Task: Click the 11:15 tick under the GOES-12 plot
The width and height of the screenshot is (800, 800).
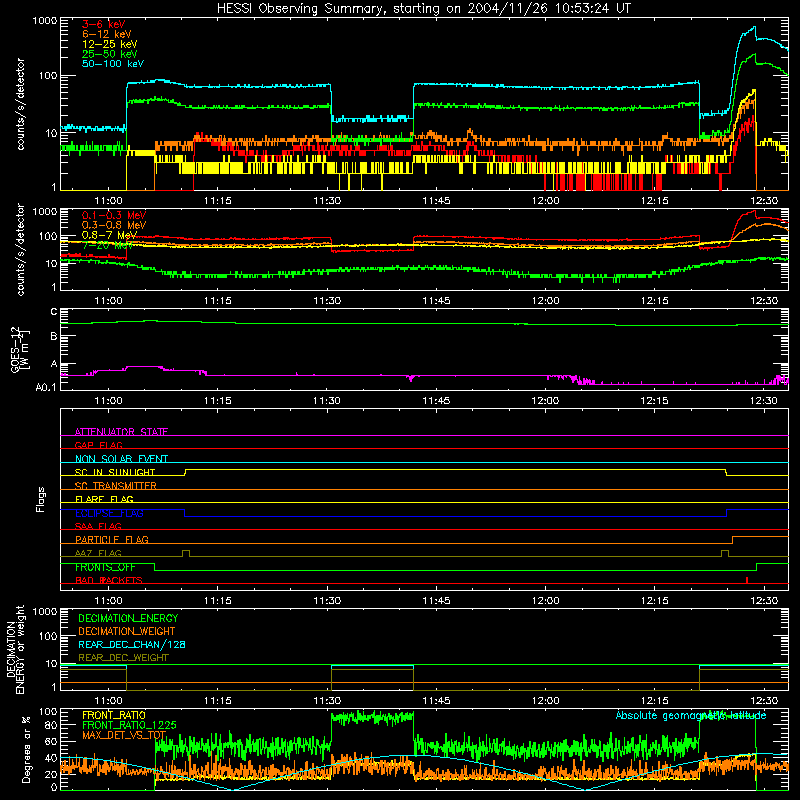Action: [217, 400]
